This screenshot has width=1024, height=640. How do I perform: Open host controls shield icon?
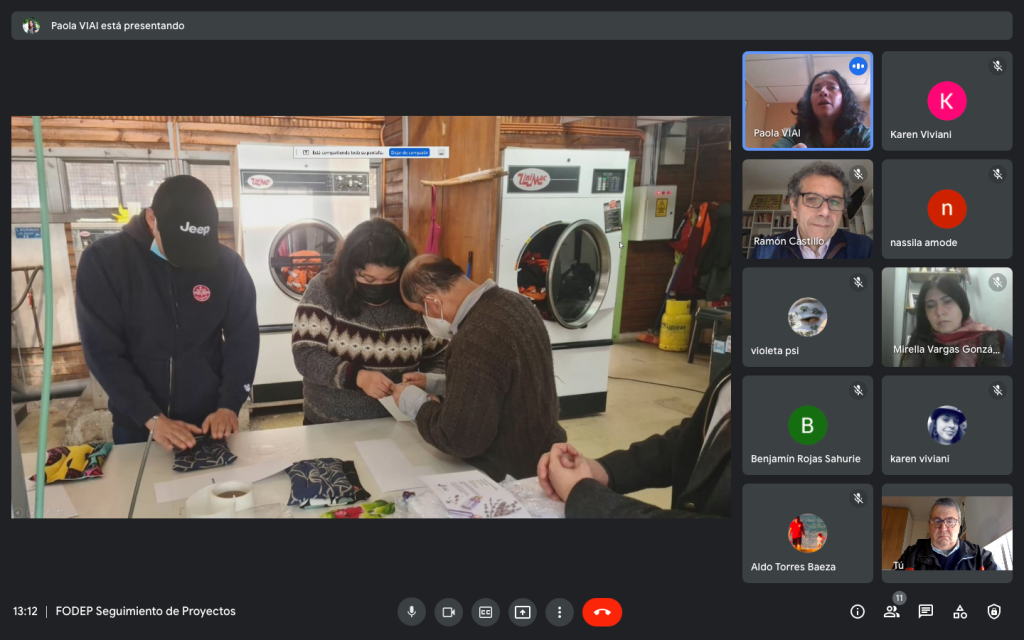994,612
